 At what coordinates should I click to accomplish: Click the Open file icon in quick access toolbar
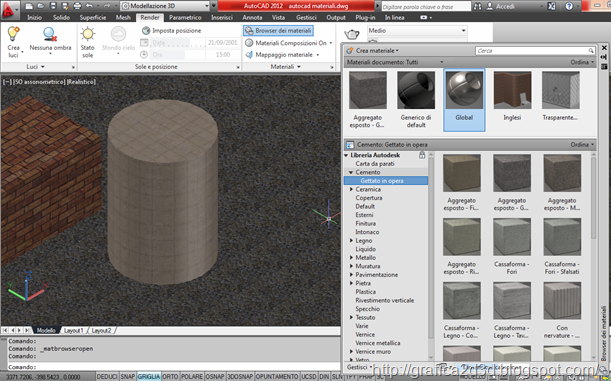click(41, 6)
